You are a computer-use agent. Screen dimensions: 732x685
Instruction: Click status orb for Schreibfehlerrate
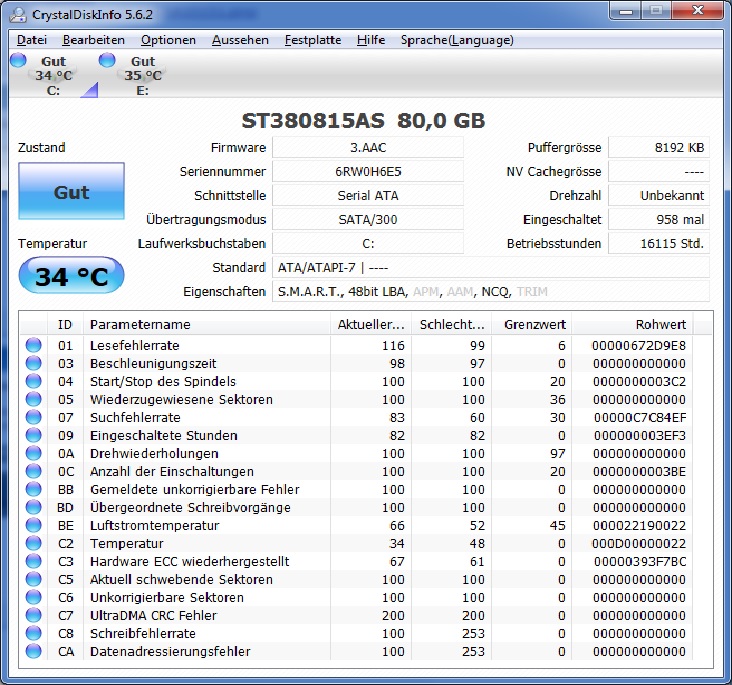click(33, 633)
